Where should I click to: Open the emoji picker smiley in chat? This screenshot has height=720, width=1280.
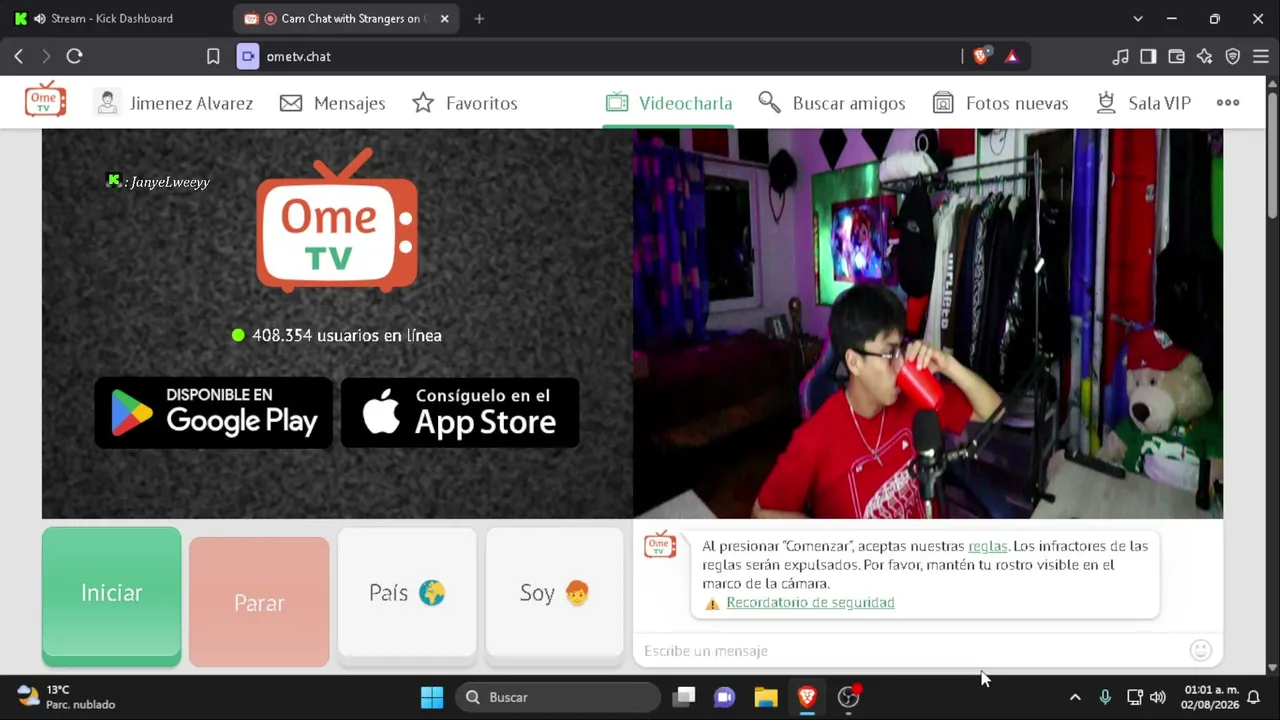pos(1201,651)
